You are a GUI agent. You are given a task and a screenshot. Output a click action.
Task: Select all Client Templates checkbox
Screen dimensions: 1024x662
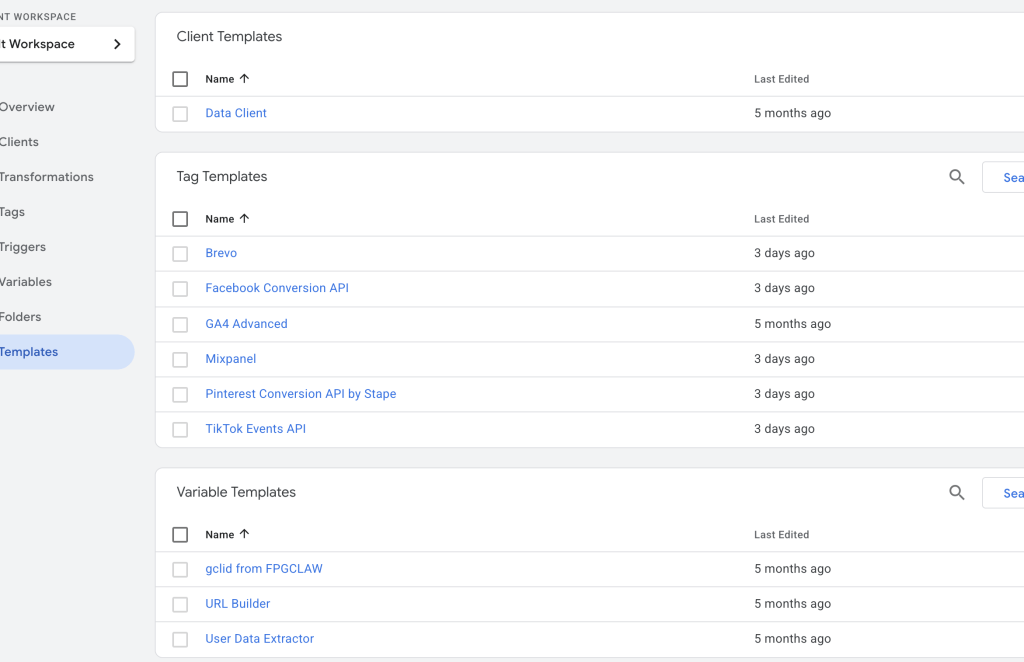180,79
